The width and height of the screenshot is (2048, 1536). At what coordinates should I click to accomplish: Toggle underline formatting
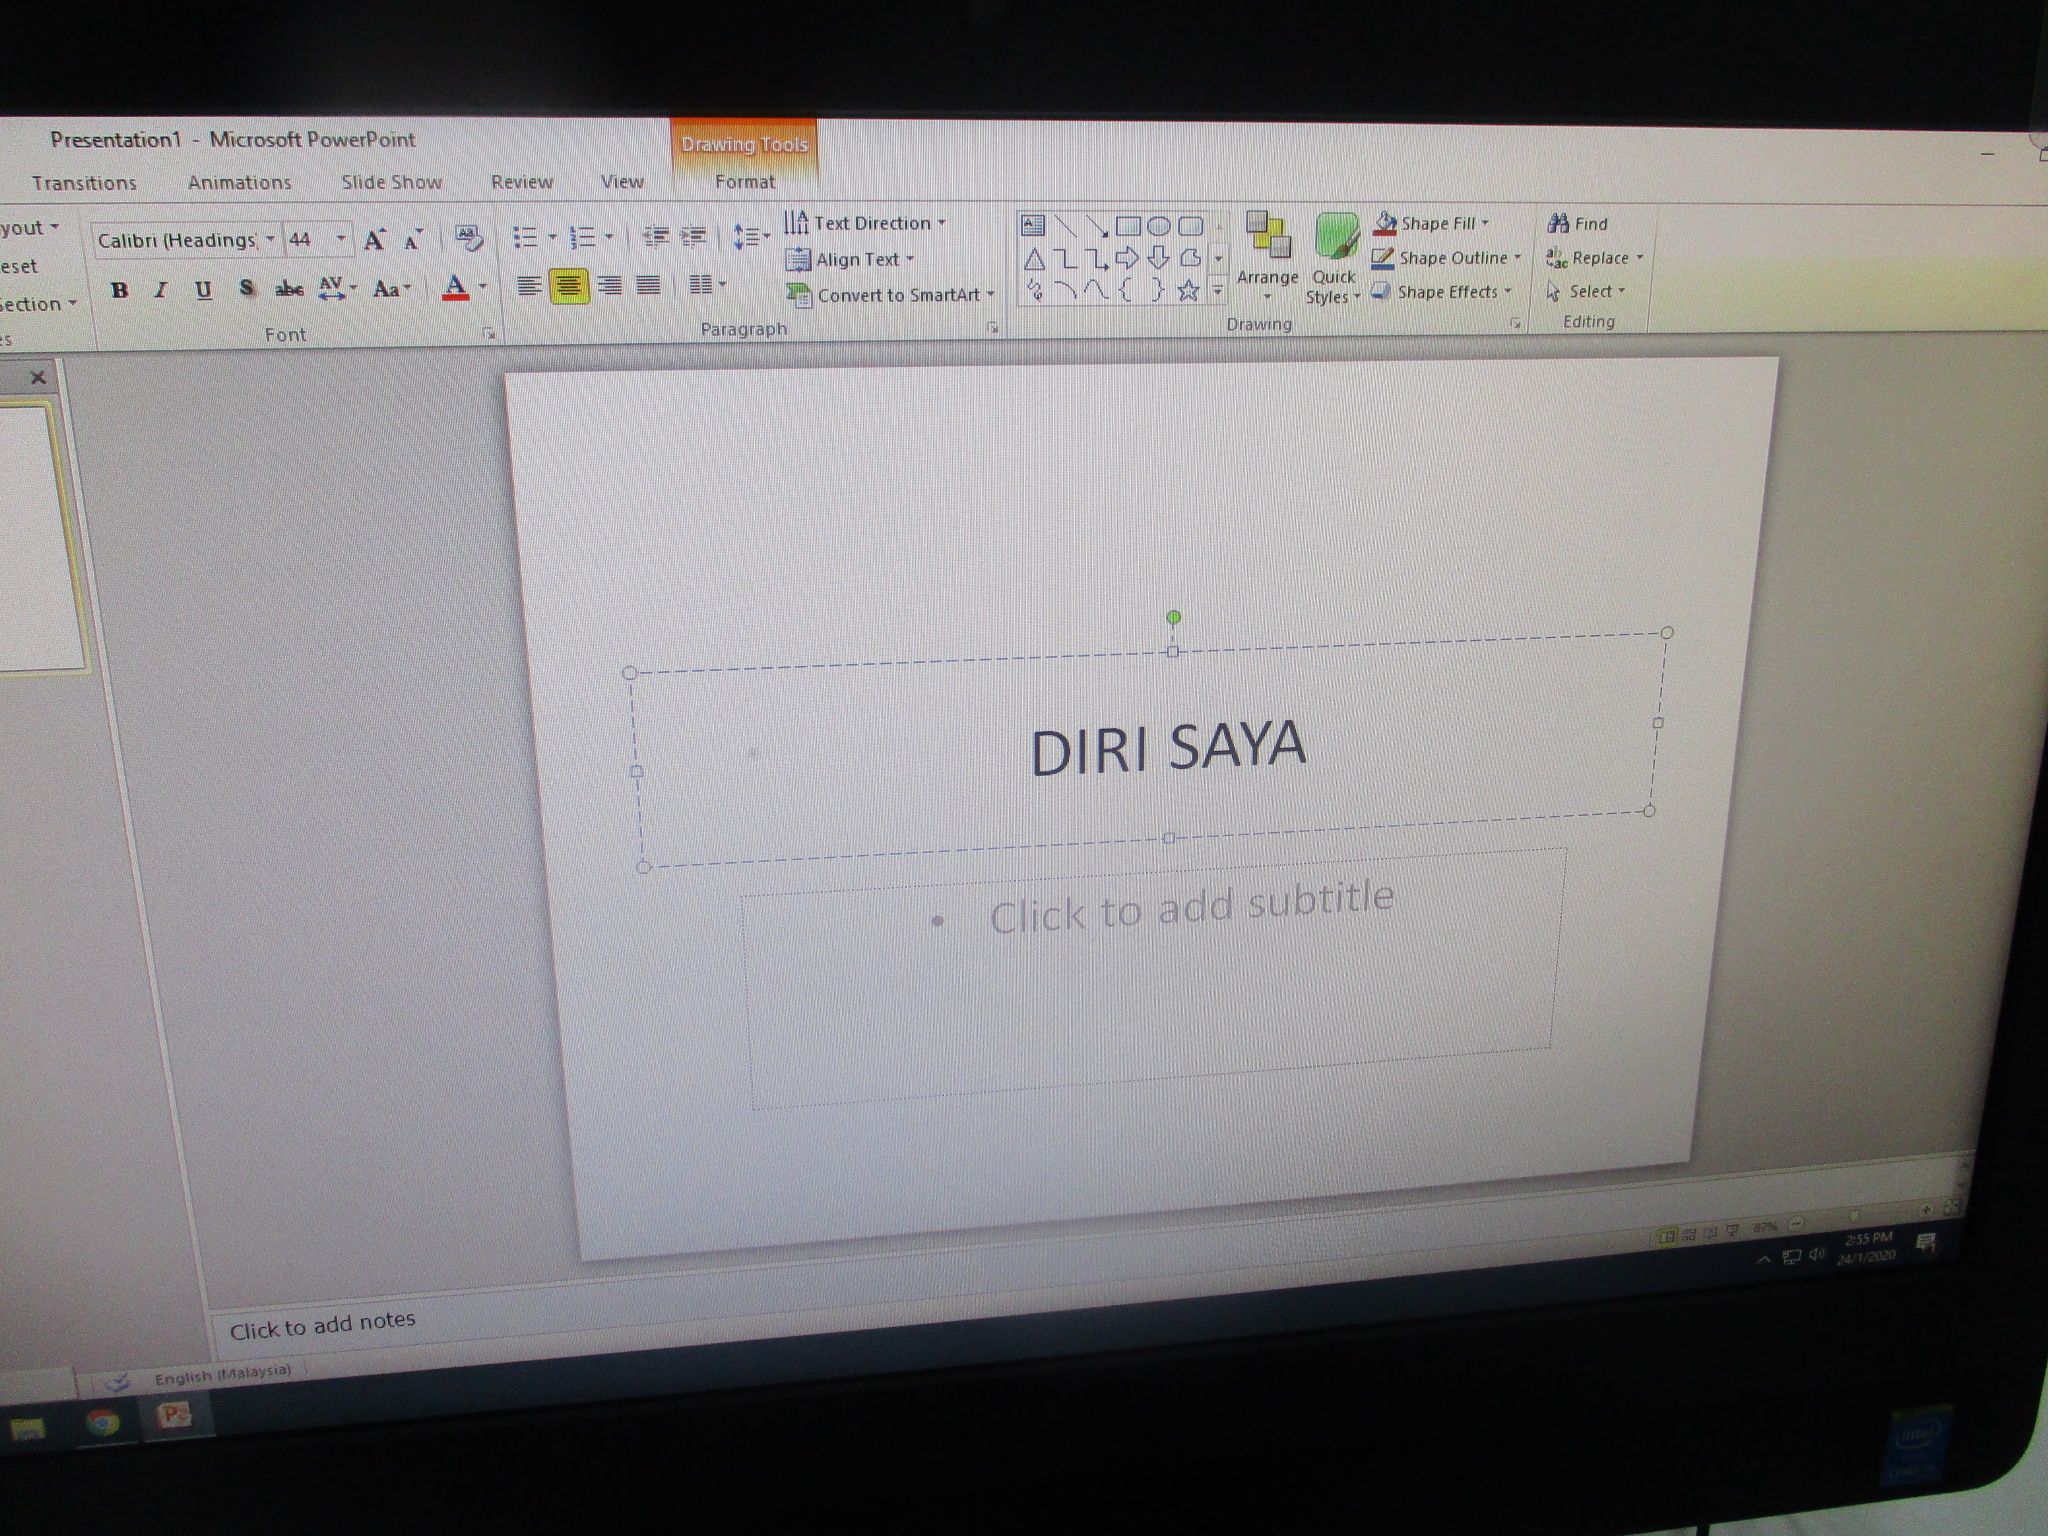pyautogui.click(x=203, y=290)
